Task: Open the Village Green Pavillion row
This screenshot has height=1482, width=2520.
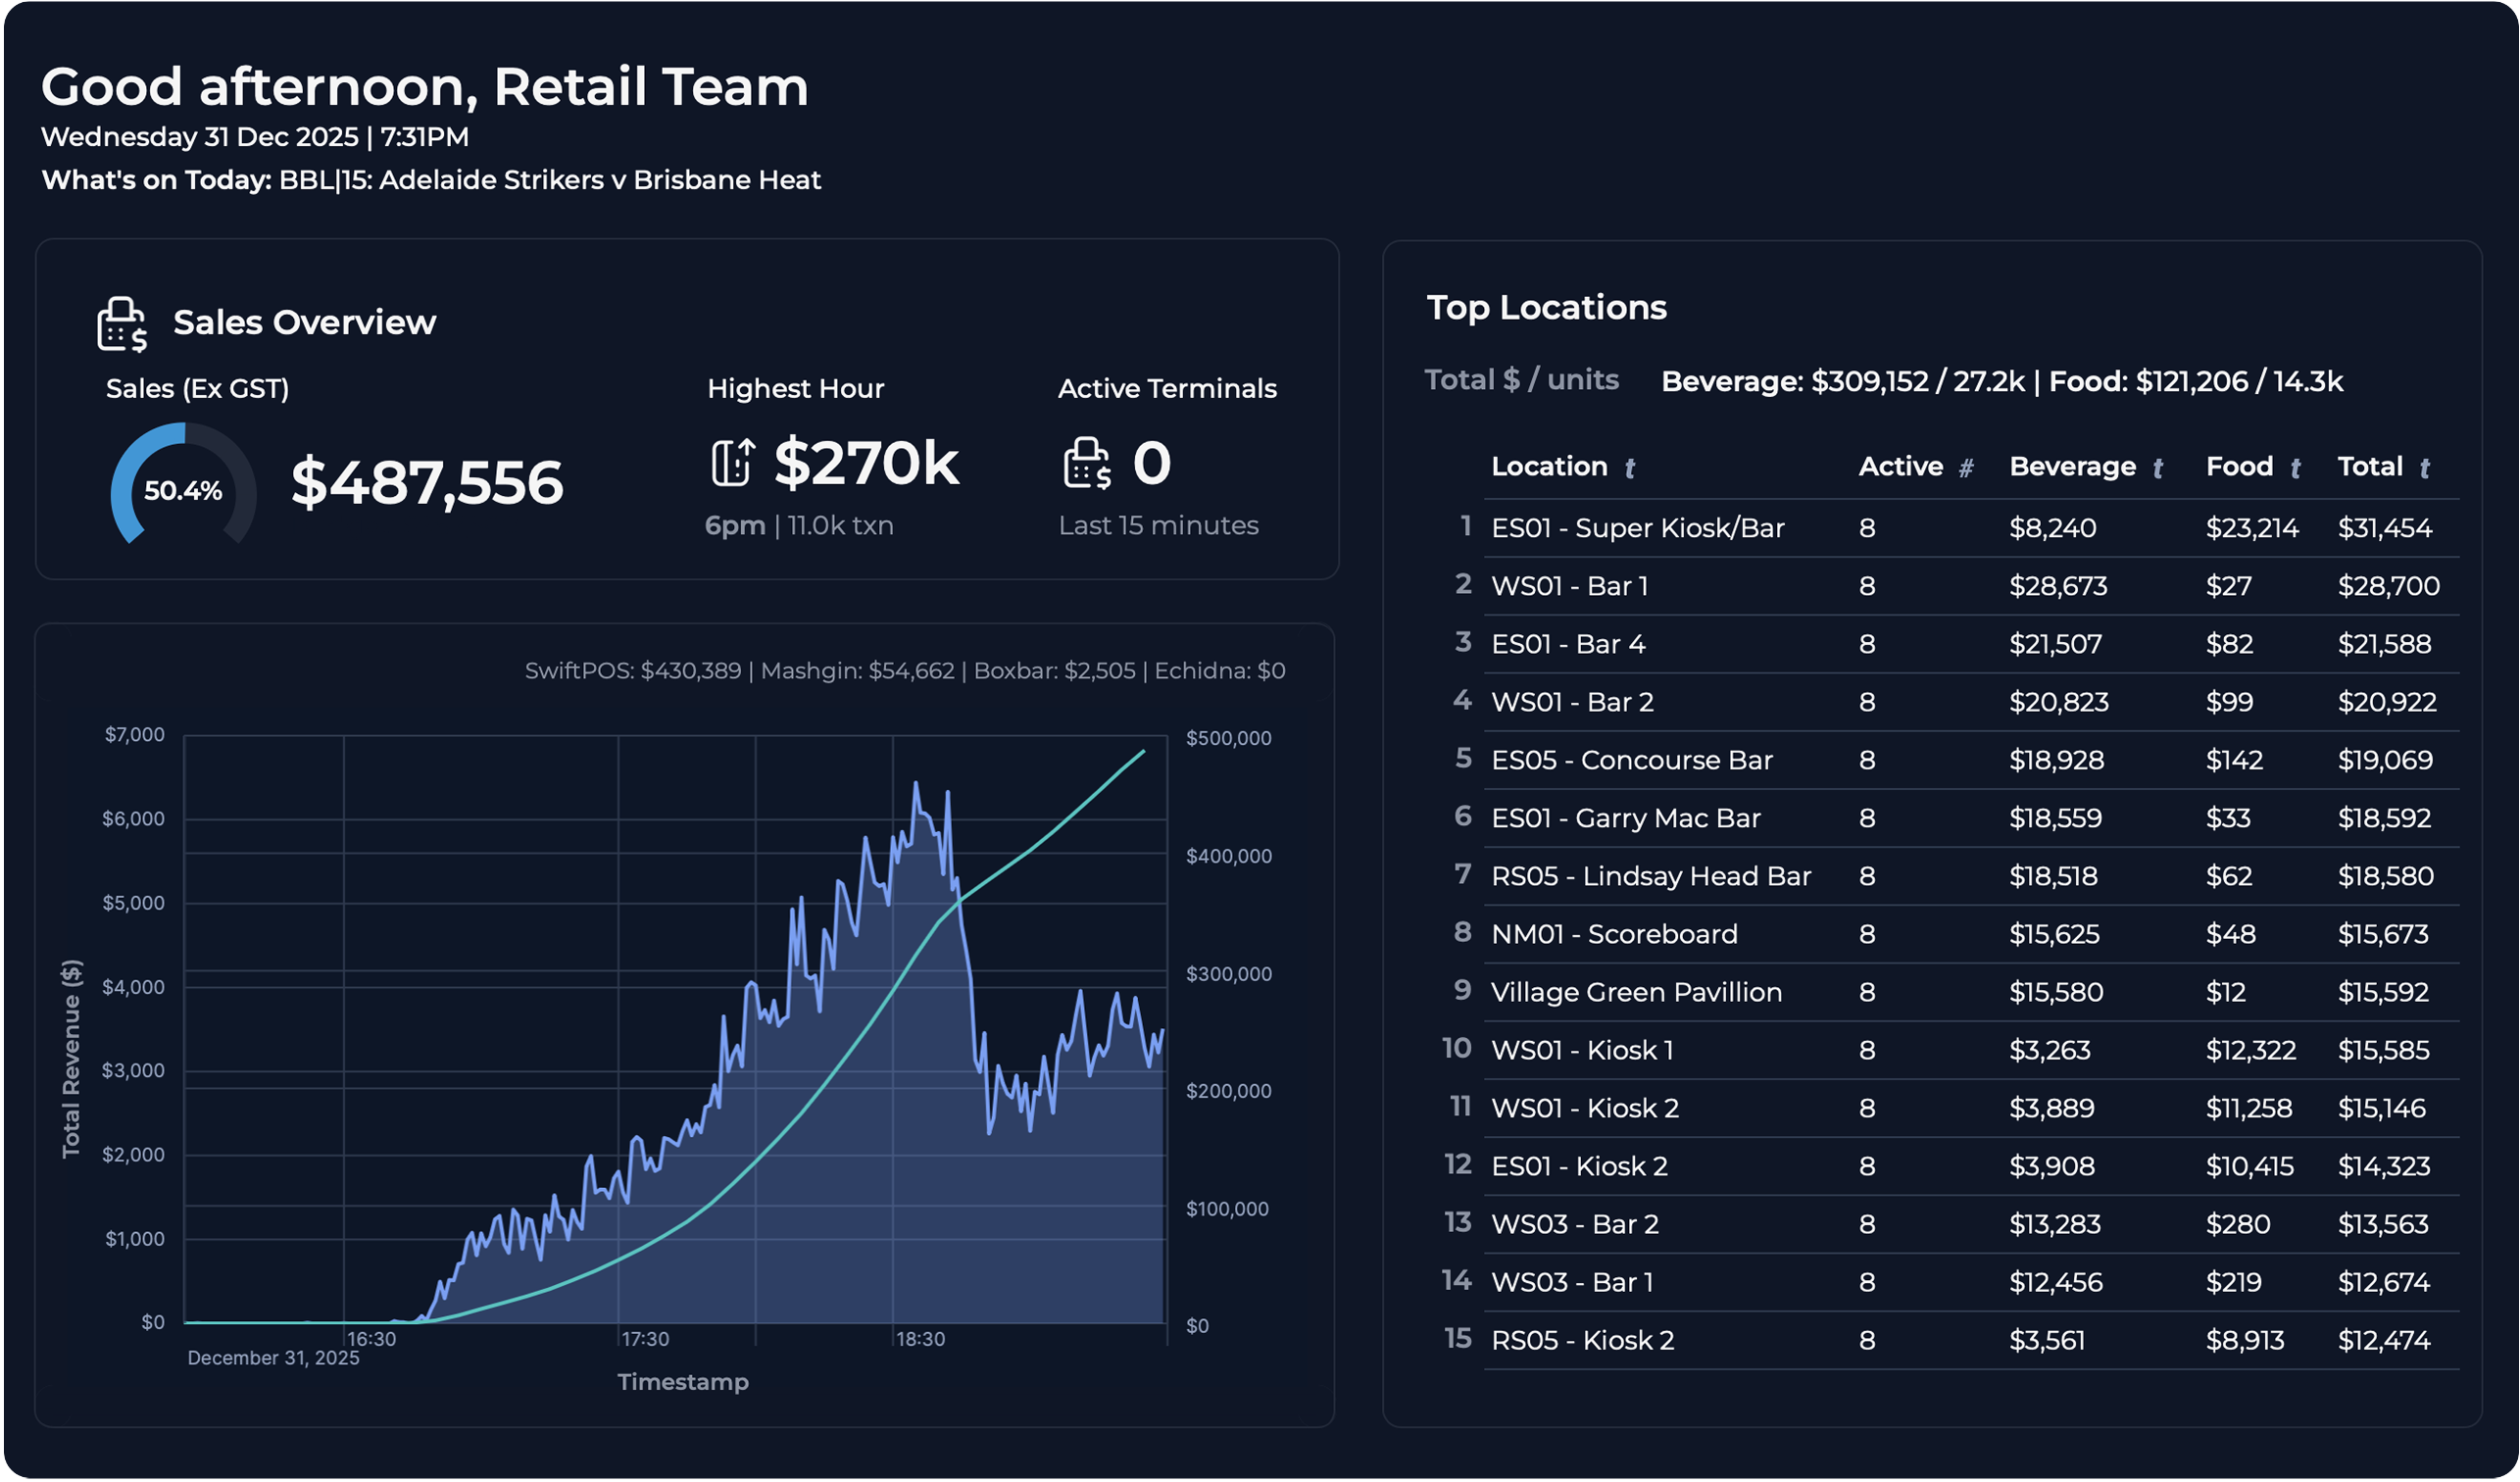Action: pyautogui.click(x=1636, y=992)
